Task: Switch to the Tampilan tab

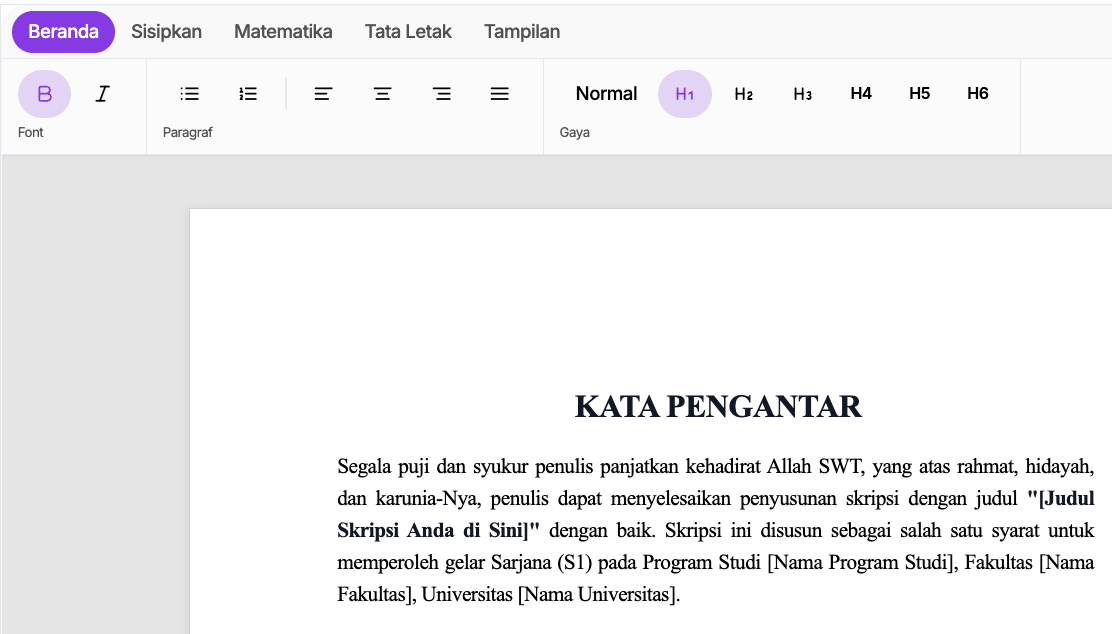Action: pyautogui.click(x=522, y=32)
